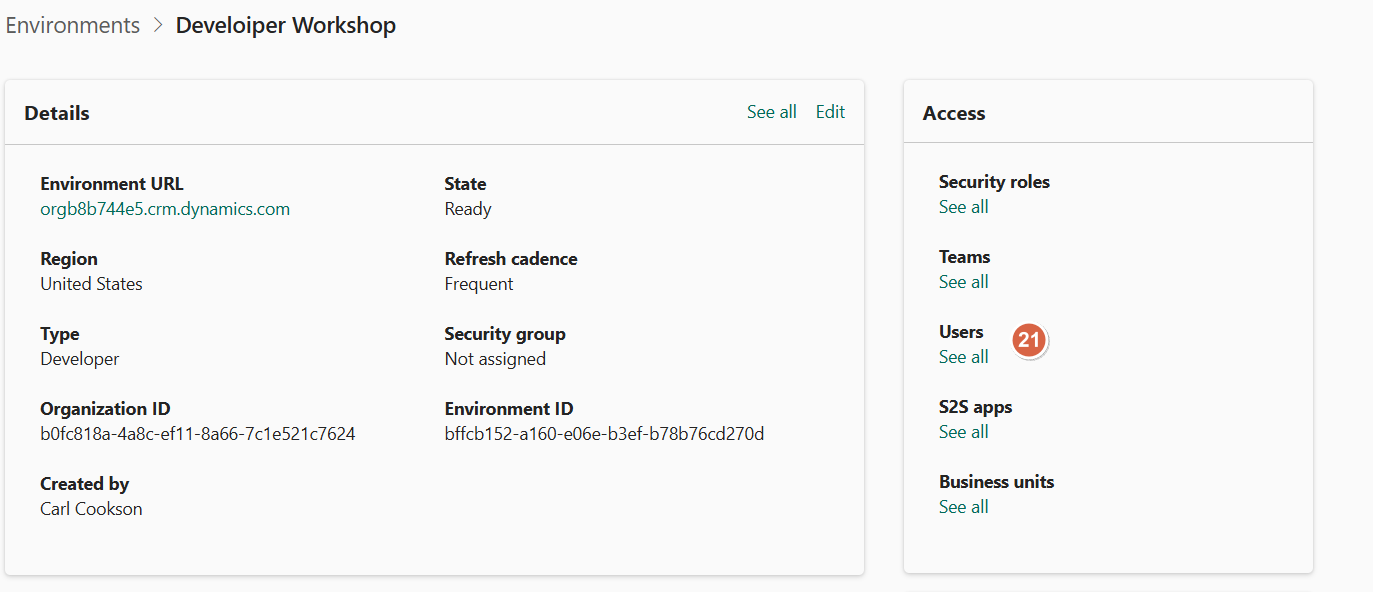Navigate back via the Environments breadcrumb

pos(72,25)
